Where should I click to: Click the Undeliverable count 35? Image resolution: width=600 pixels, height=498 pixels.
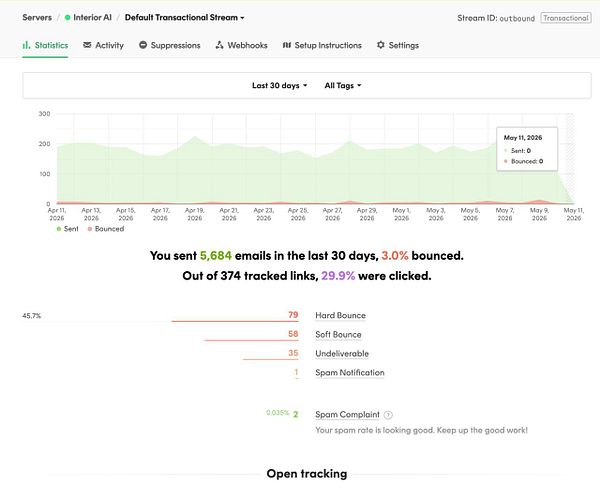(x=293, y=353)
